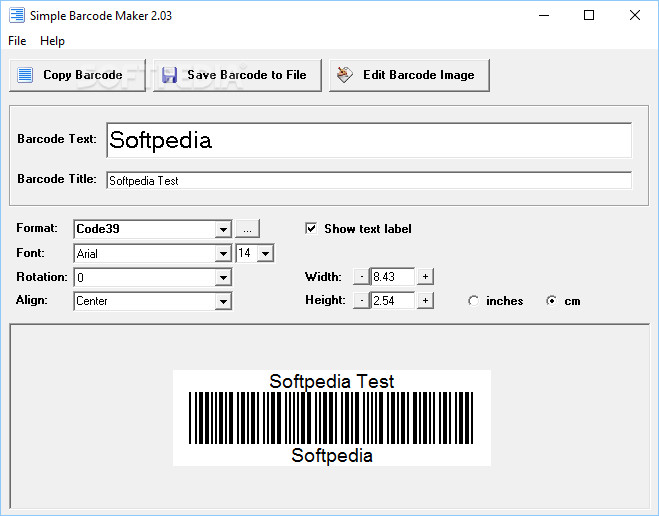Screen dimensions: 659x516
Task: Maximize the Simple Barcode Maker window
Action: pos(589,16)
